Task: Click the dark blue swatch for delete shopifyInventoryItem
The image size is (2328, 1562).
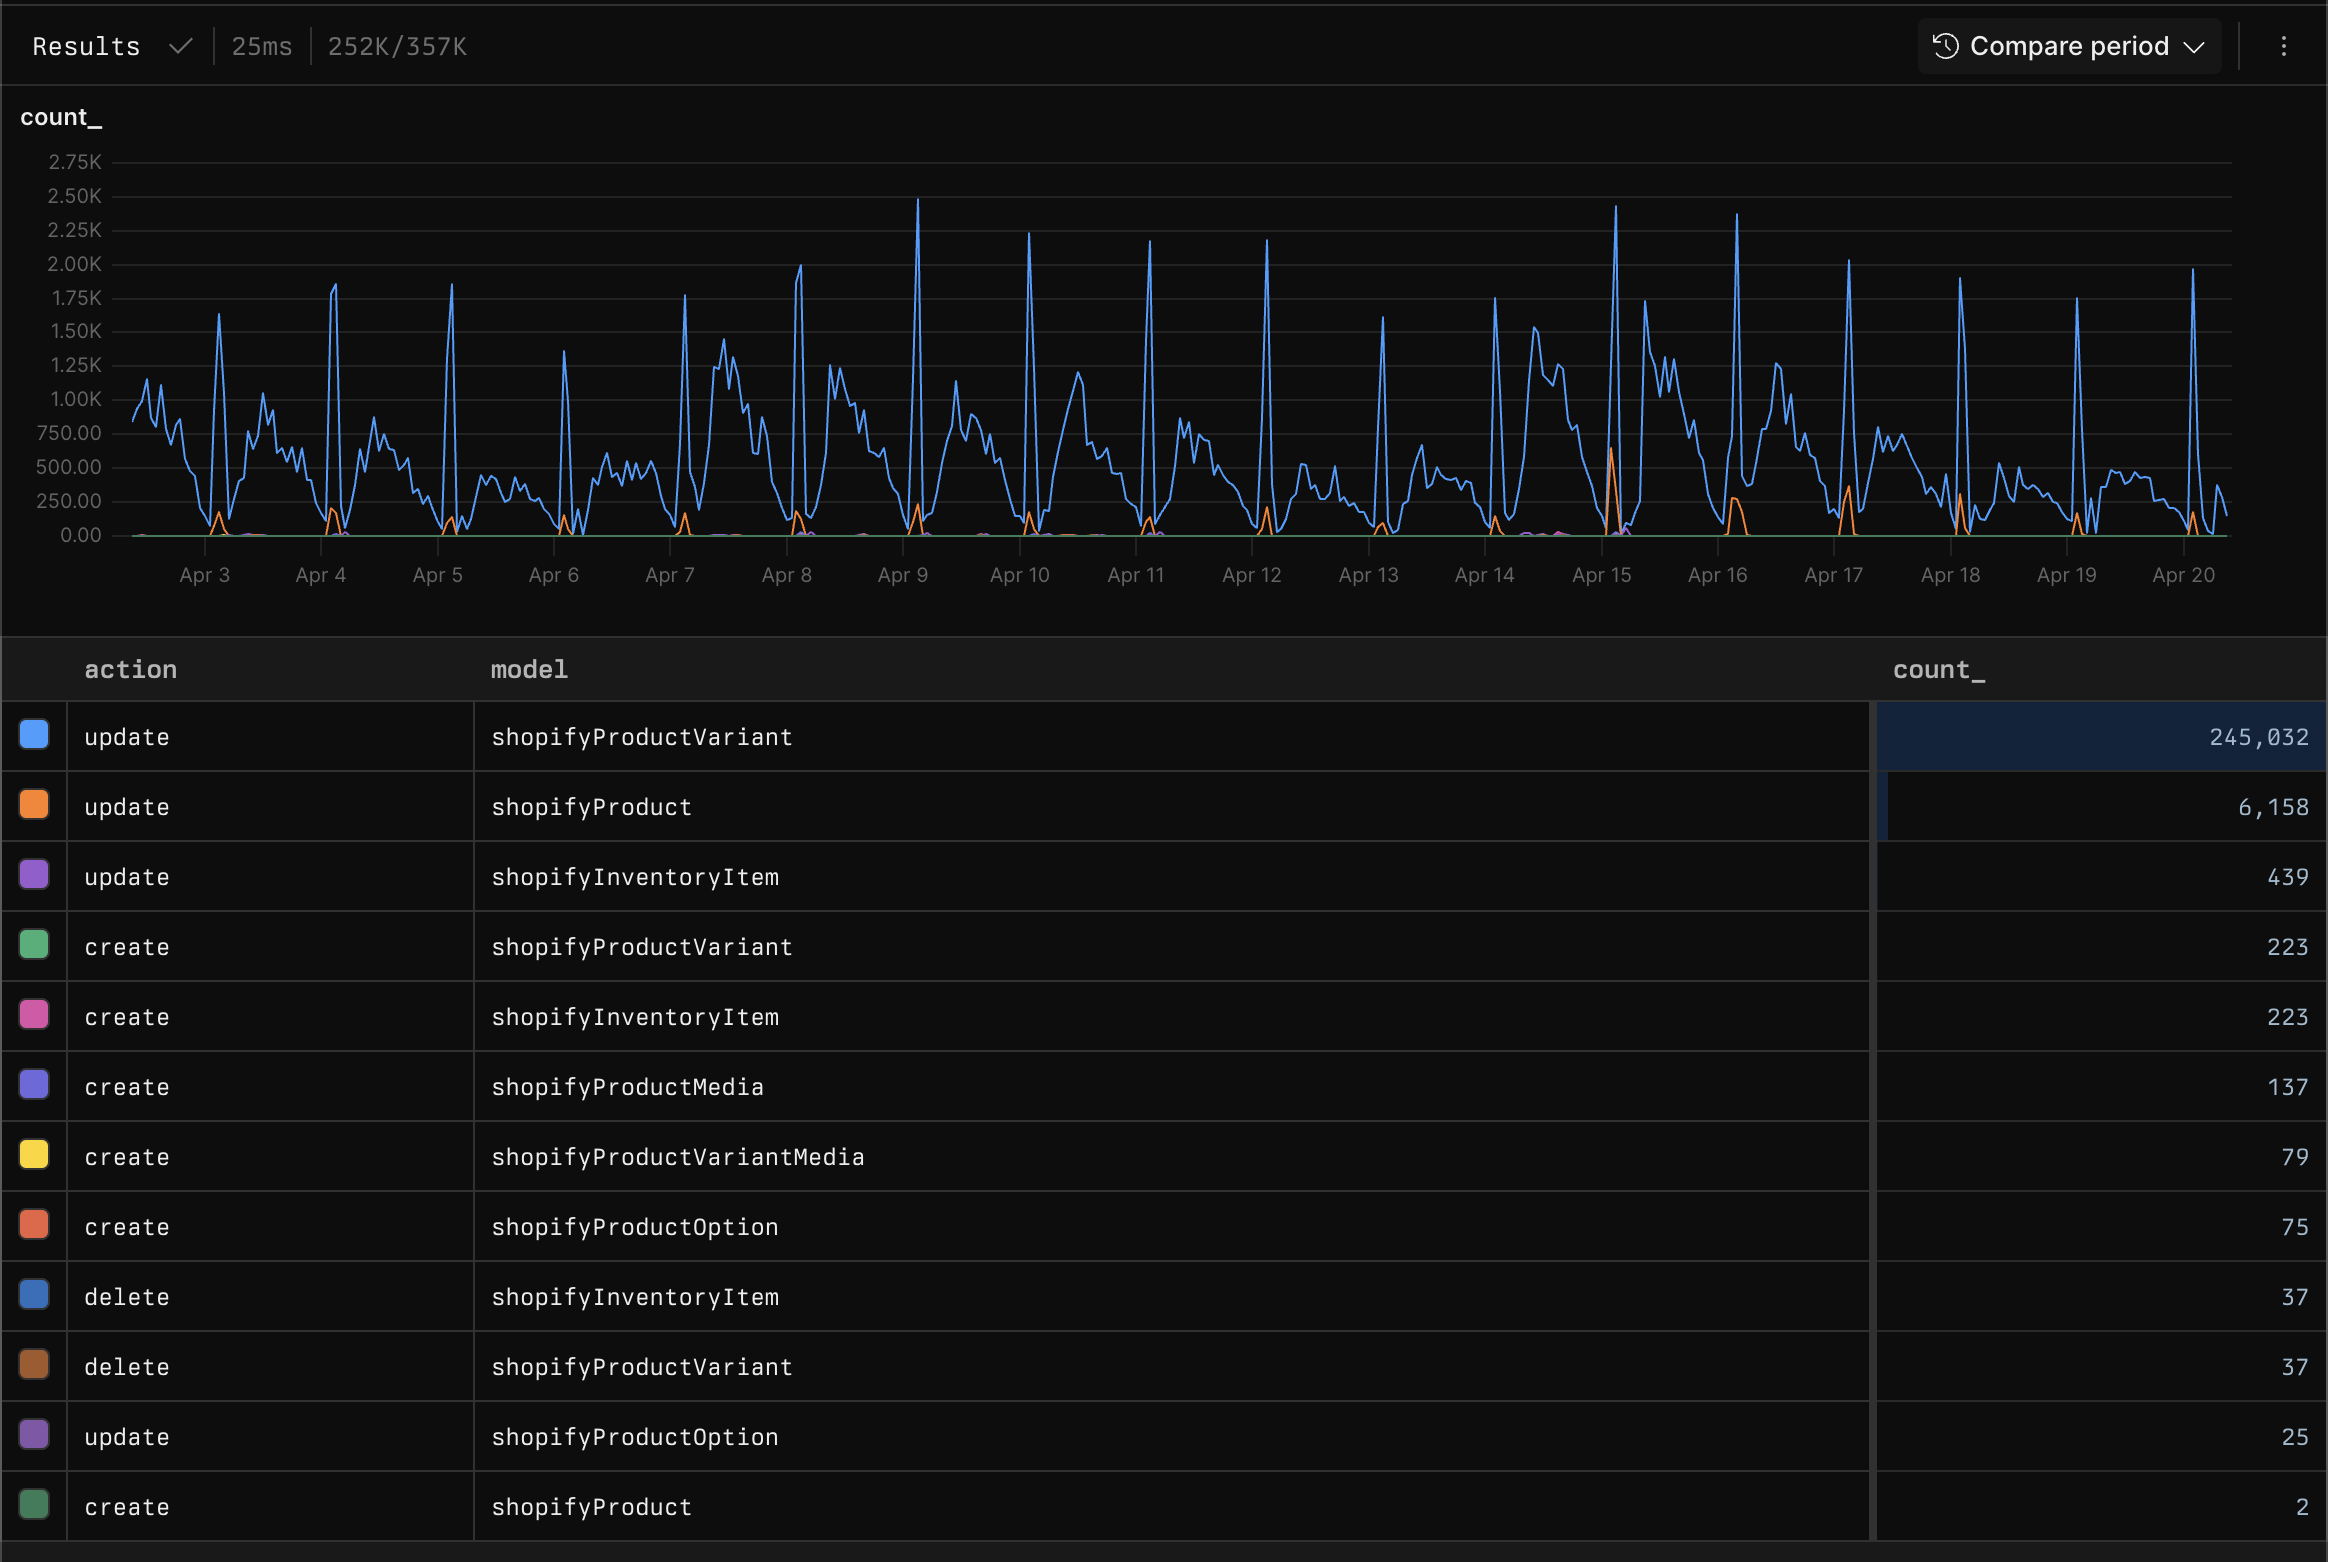Action: point(34,1295)
